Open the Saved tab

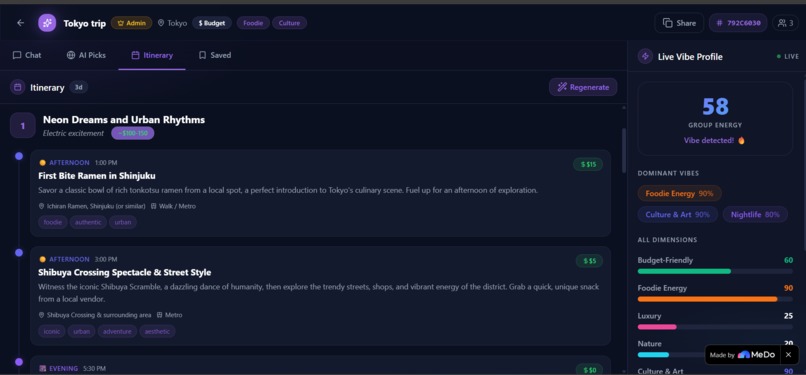pos(215,55)
